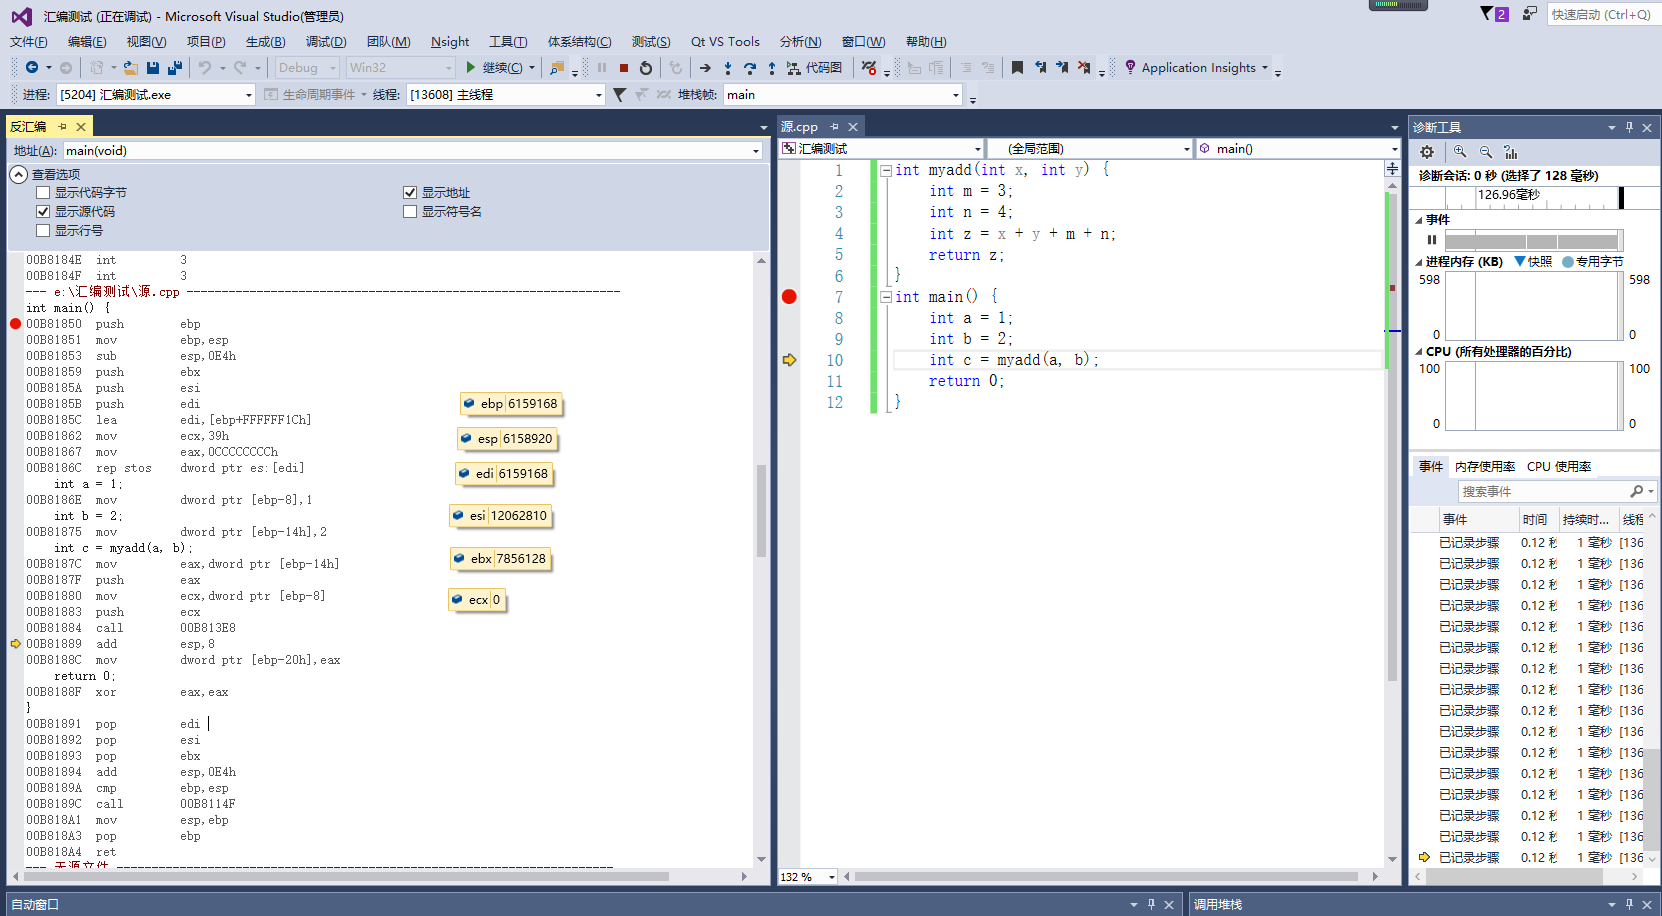
Task: Enable the 显示代码字节 checkbox
Action: (43, 193)
